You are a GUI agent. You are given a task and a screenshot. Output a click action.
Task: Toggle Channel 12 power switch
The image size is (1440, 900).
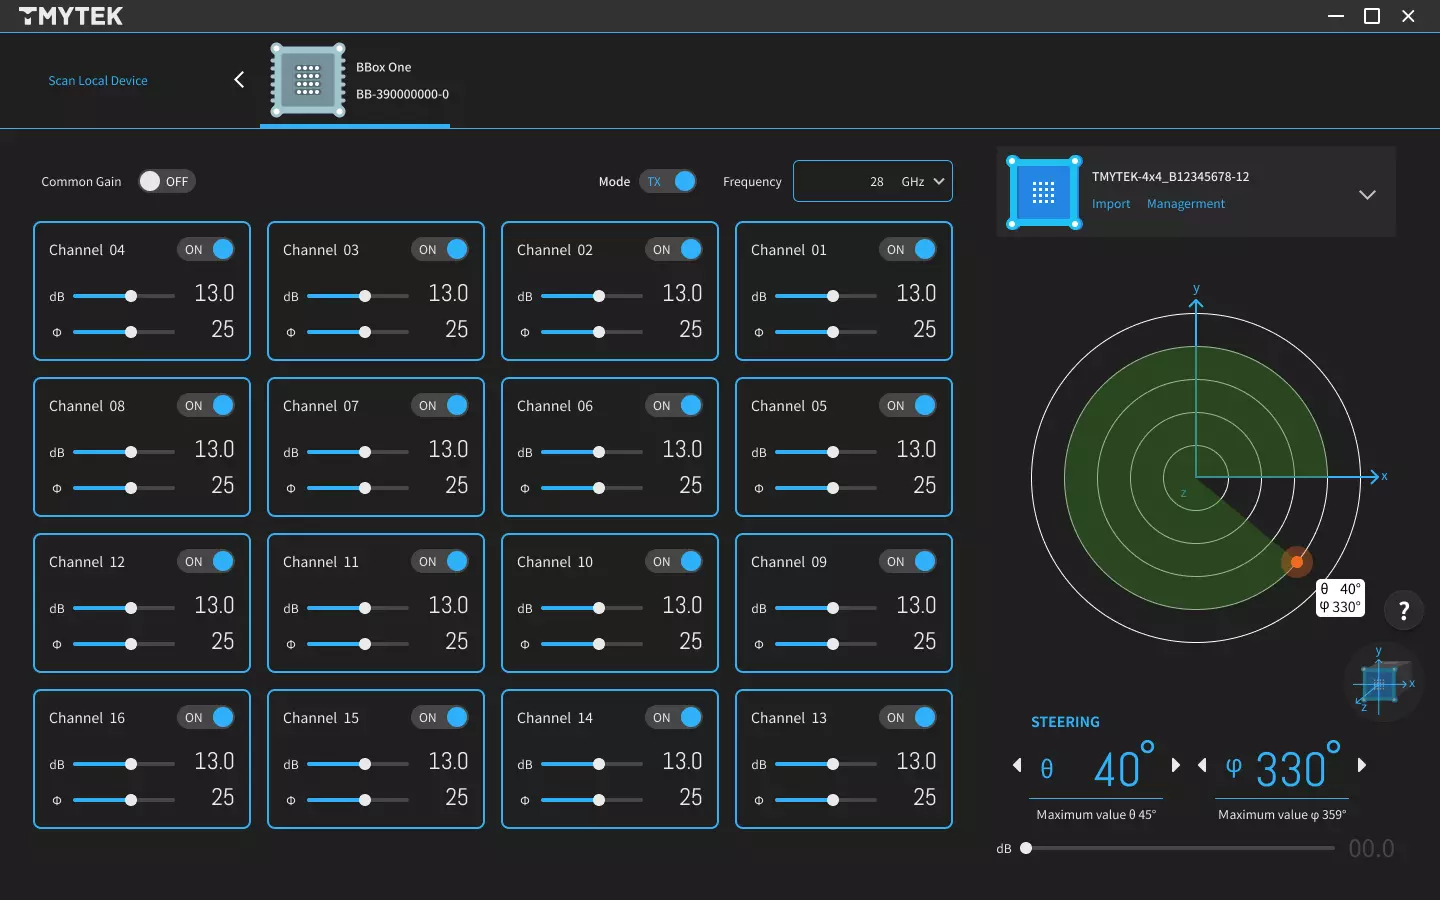(207, 561)
